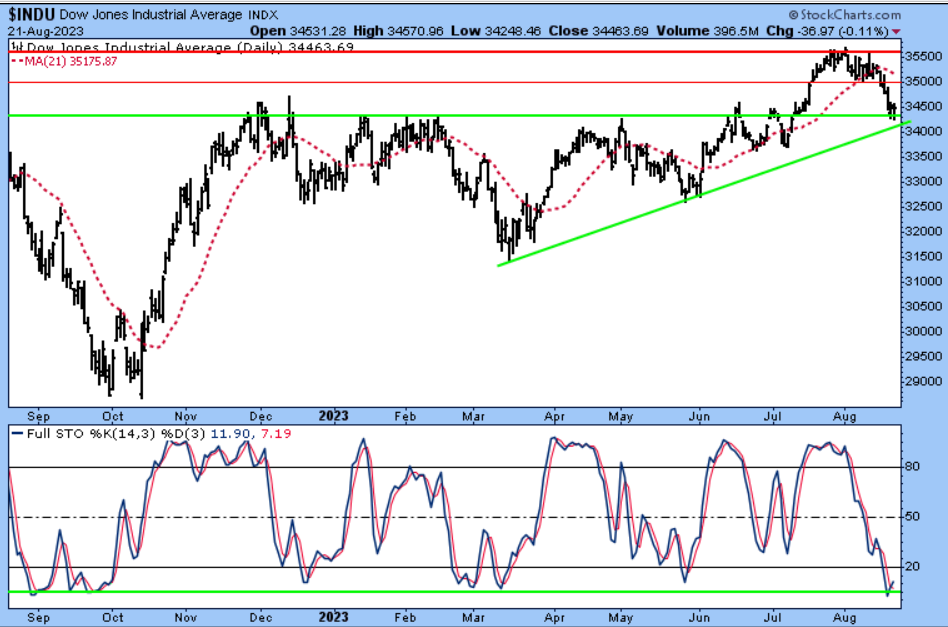This screenshot has height=627, width=948.
Task: Click Mar on the price chart axis
Action: (x=473, y=417)
